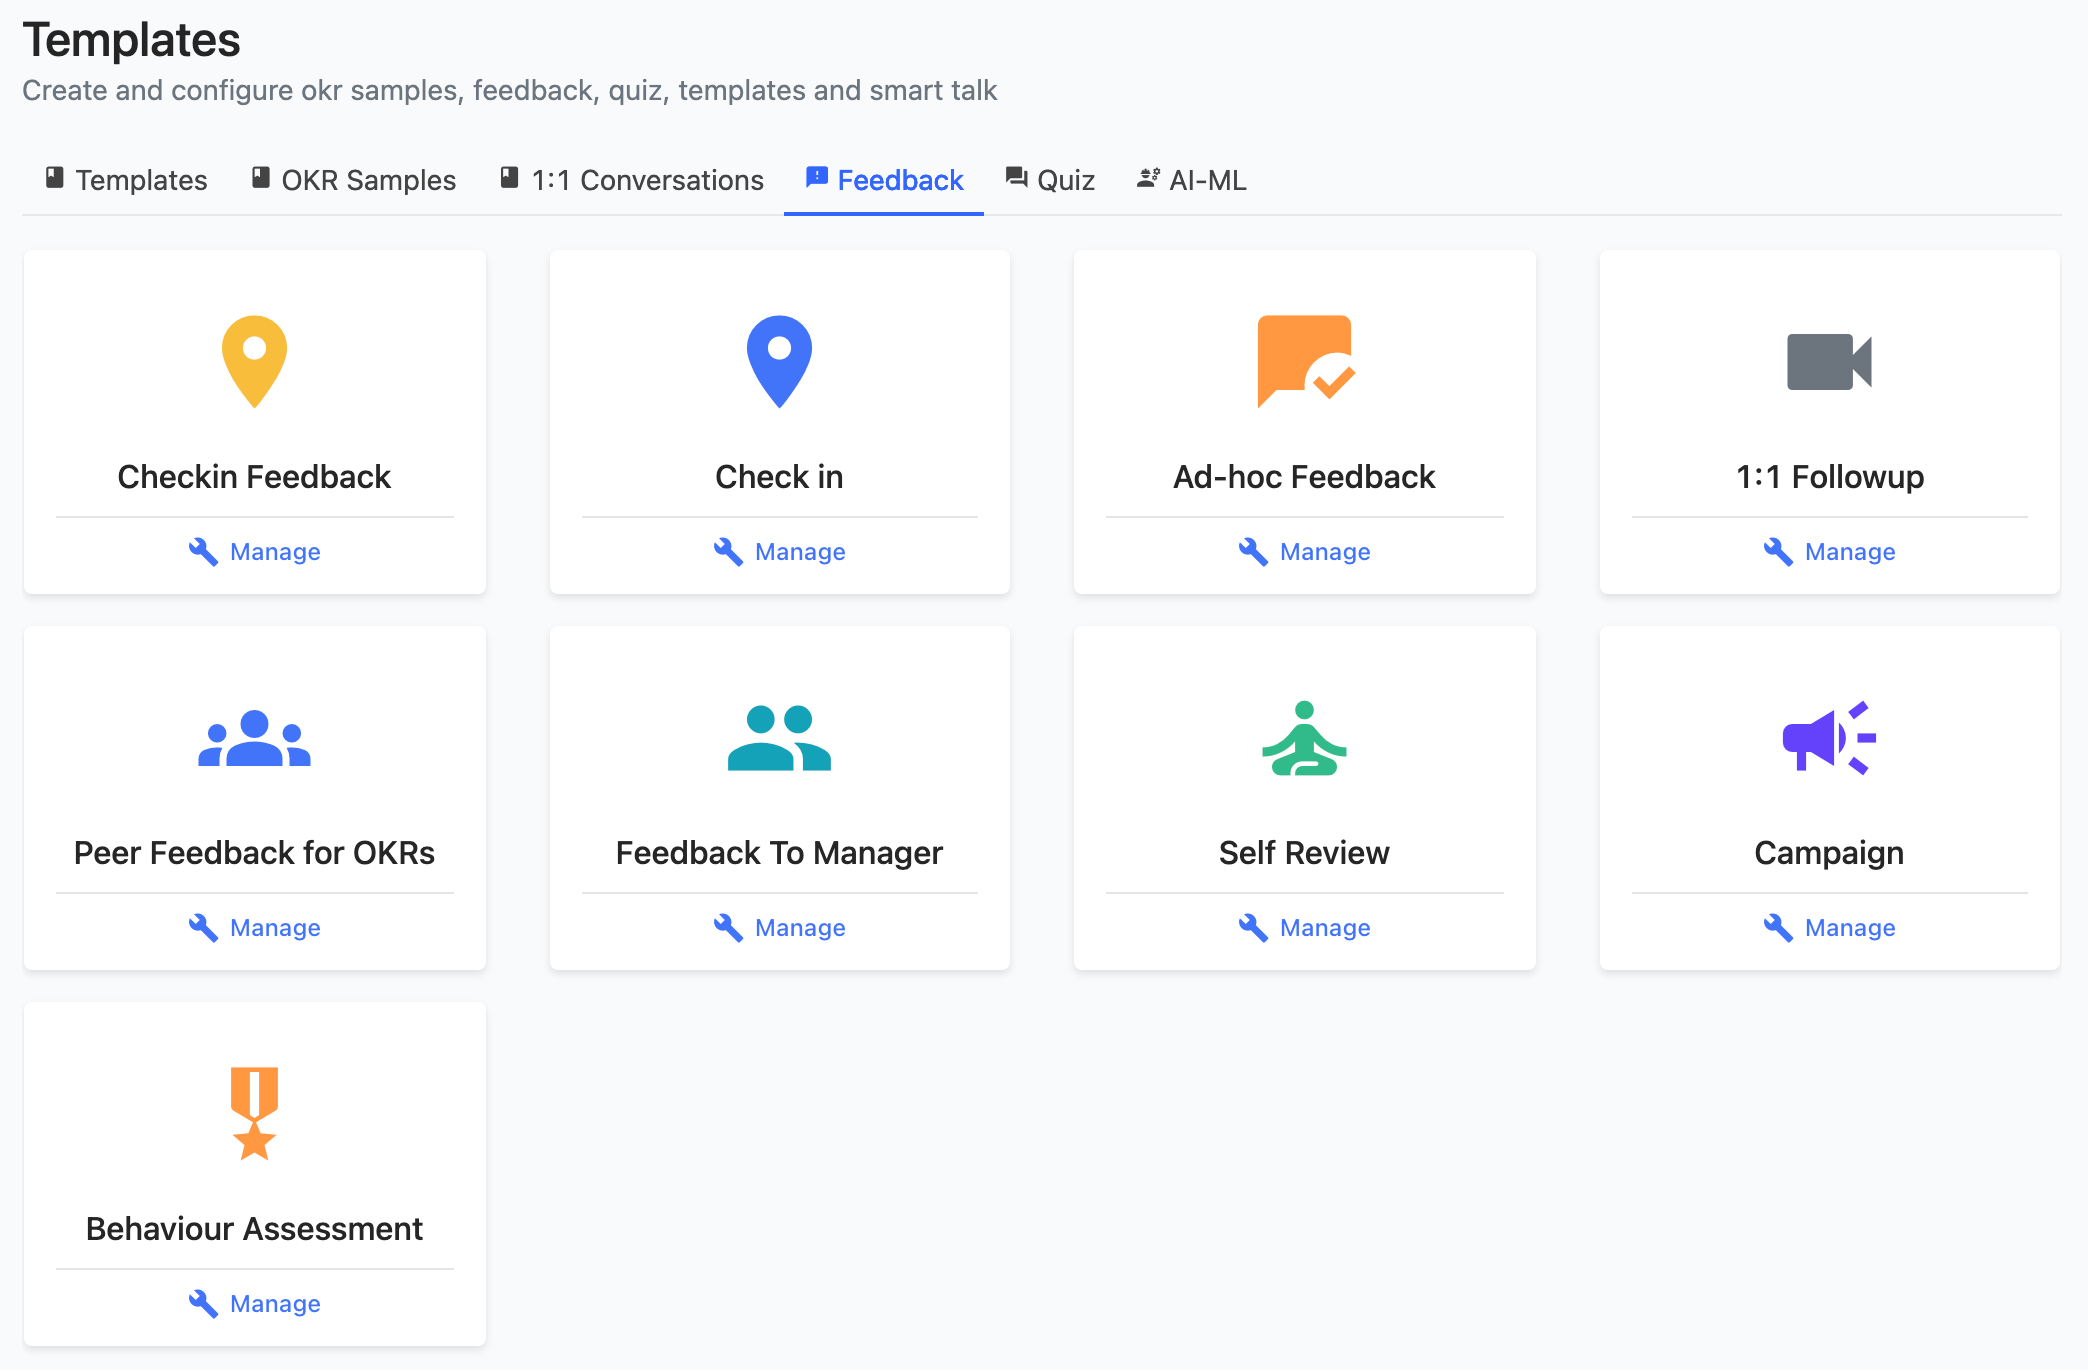Image resolution: width=2088 pixels, height=1370 pixels.
Task: Click the Check in card title
Action: click(779, 477)
